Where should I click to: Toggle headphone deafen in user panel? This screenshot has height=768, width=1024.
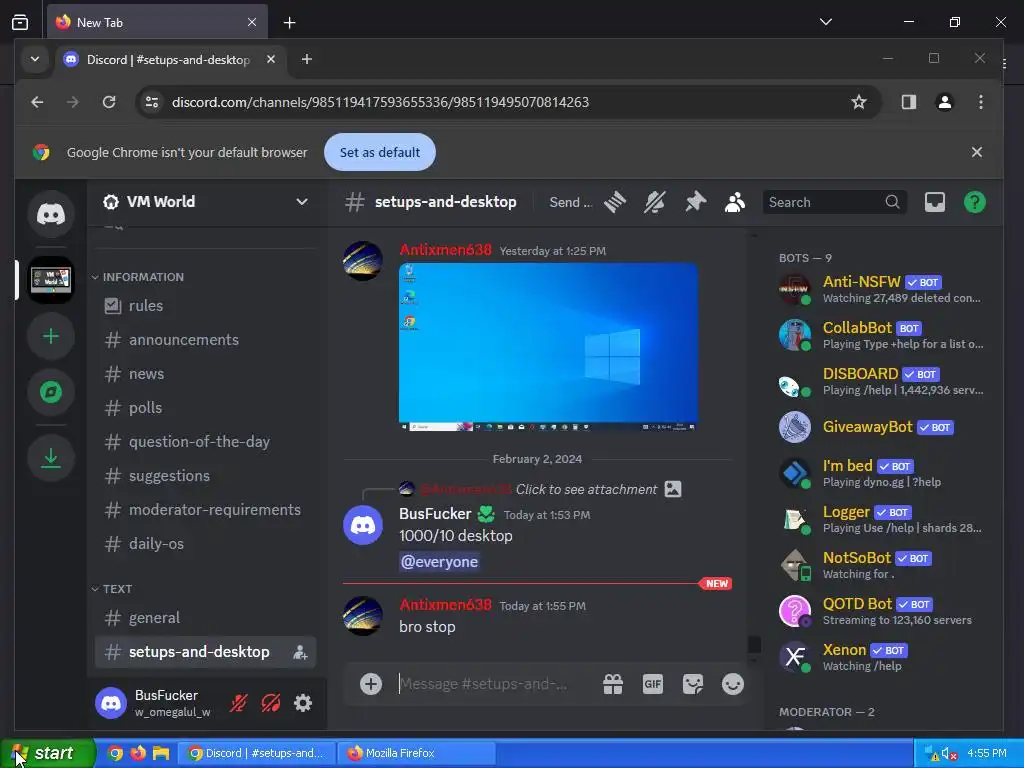tap(270, 703)
